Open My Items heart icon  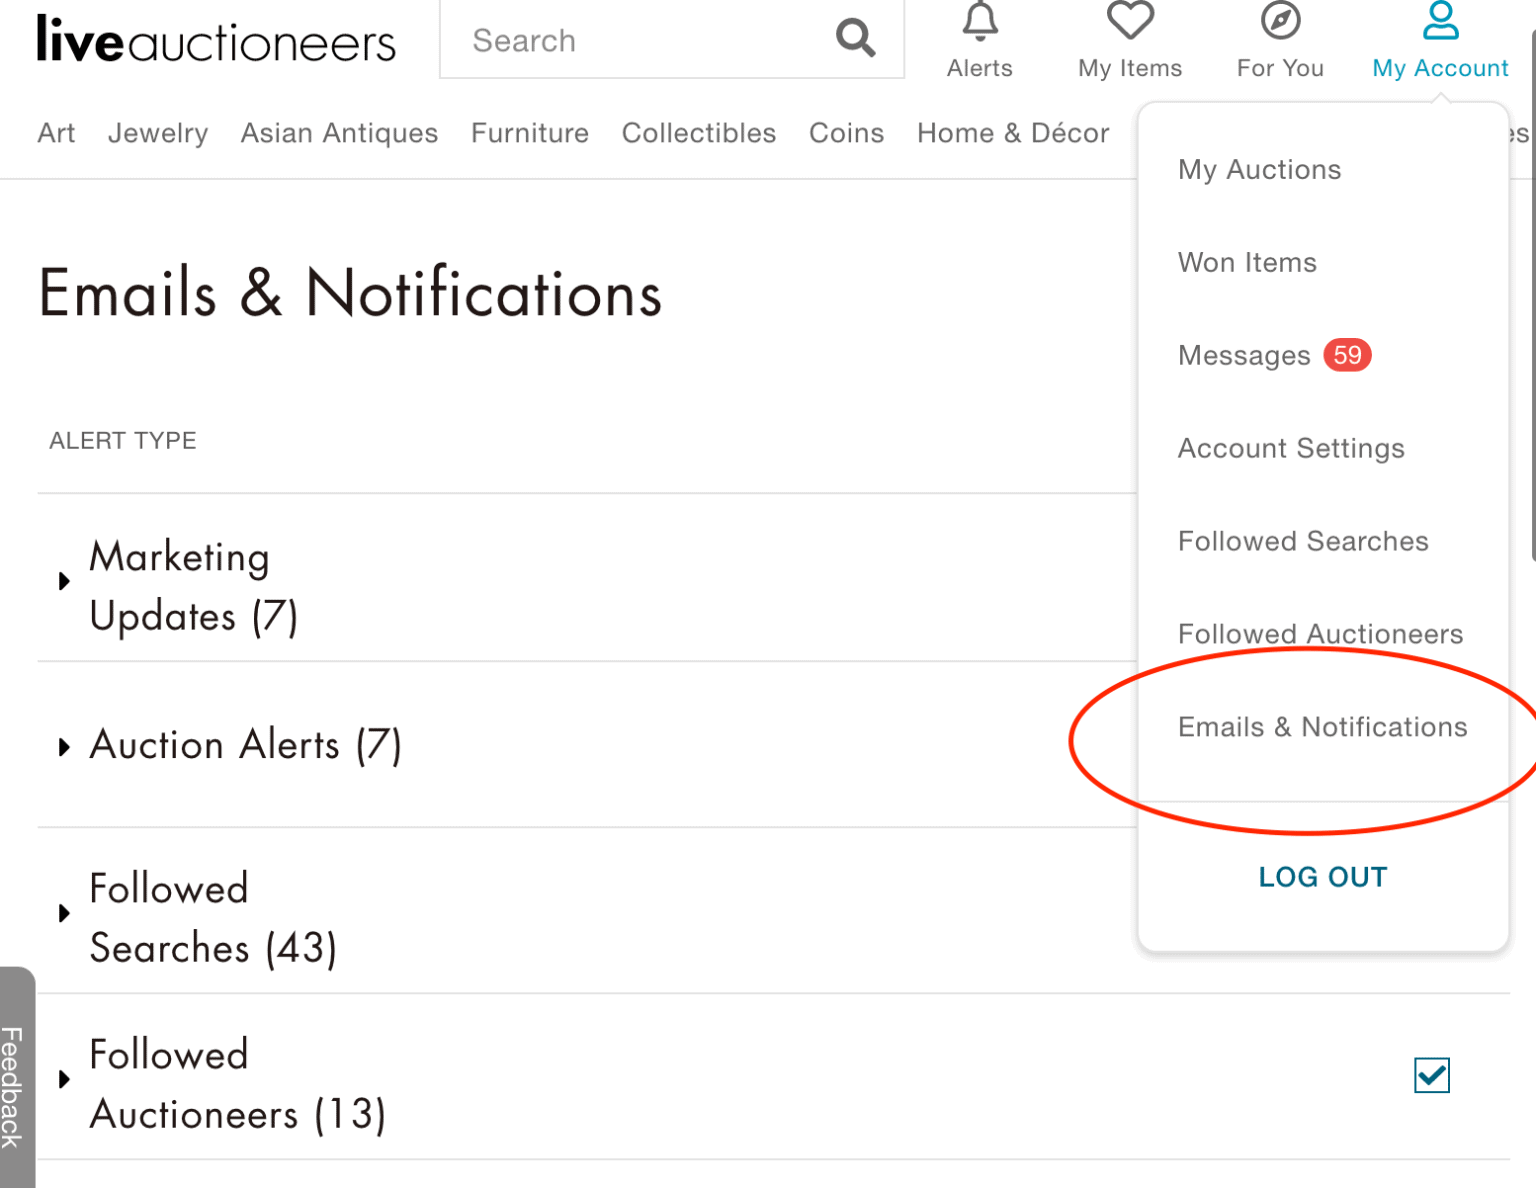point(1129,22)
